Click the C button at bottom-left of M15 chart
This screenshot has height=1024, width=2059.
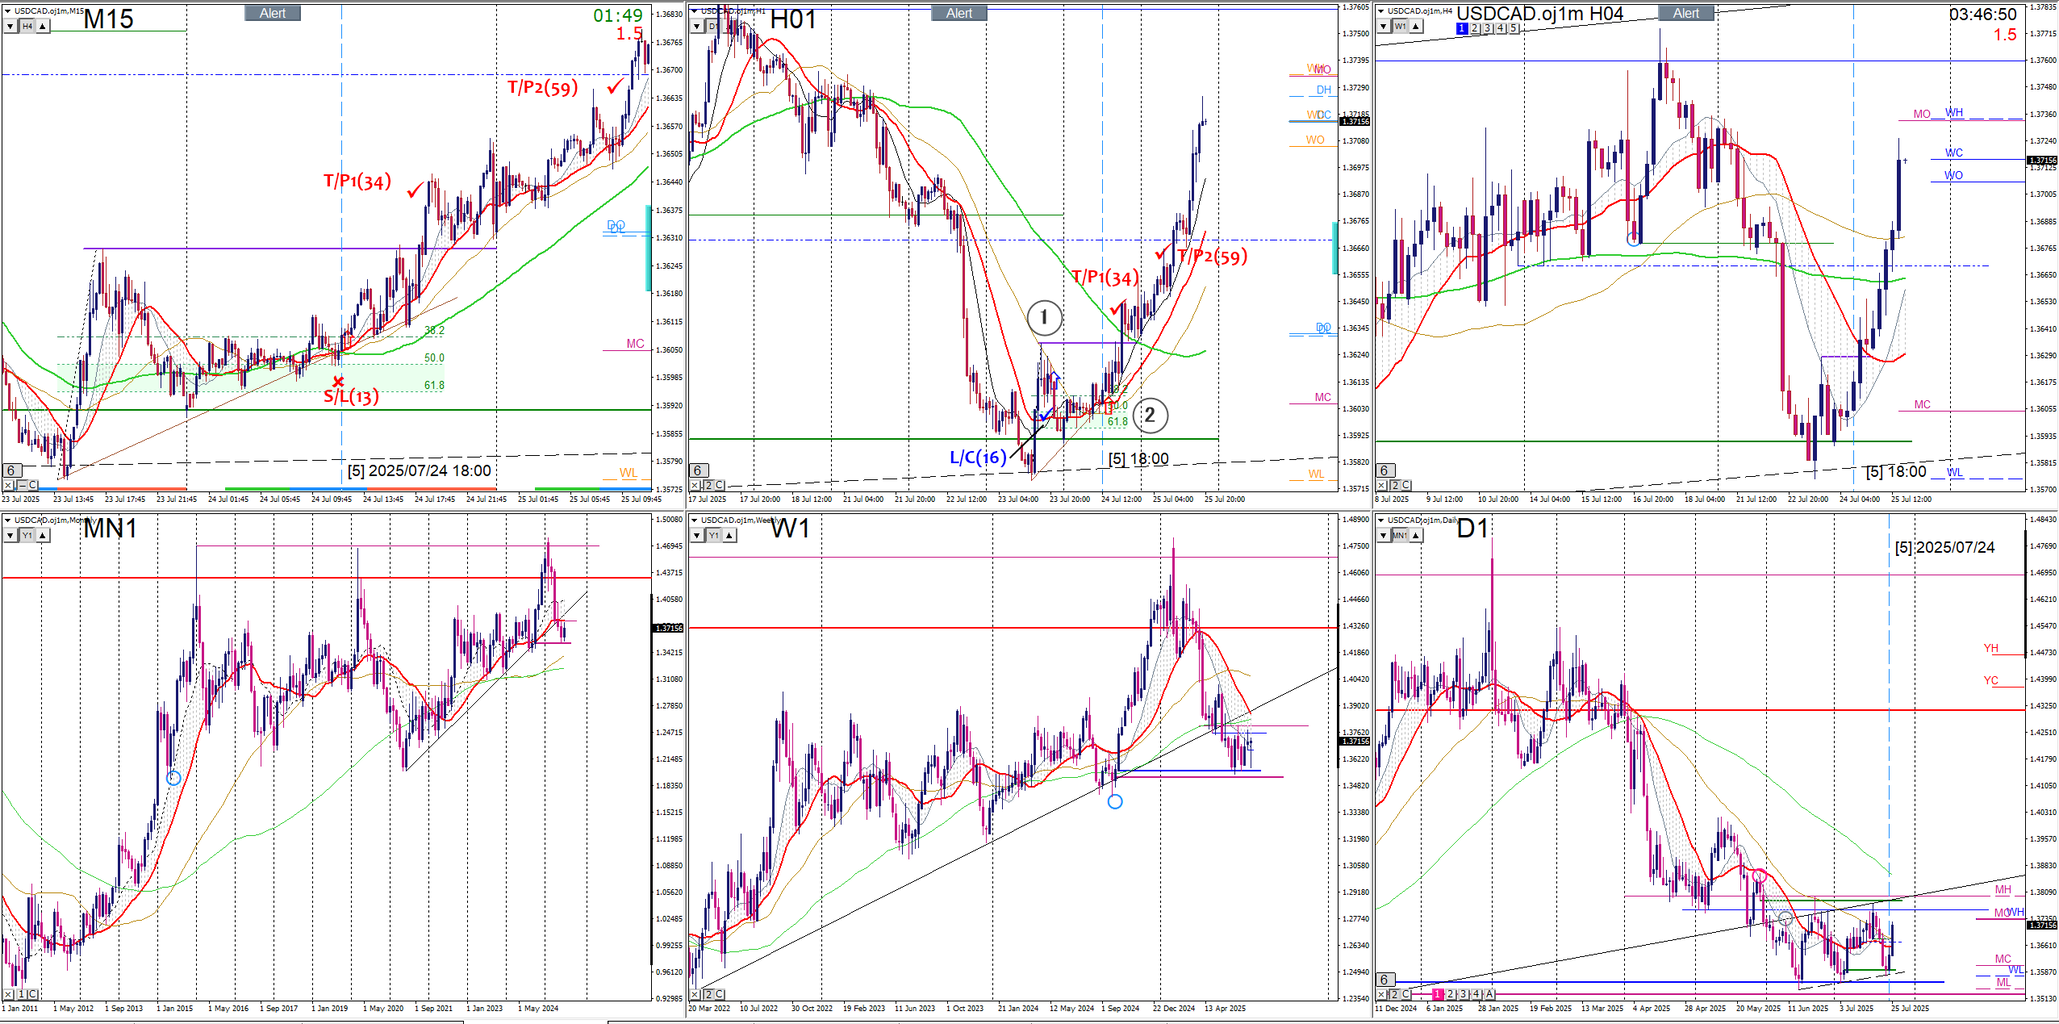pos(33,485)
